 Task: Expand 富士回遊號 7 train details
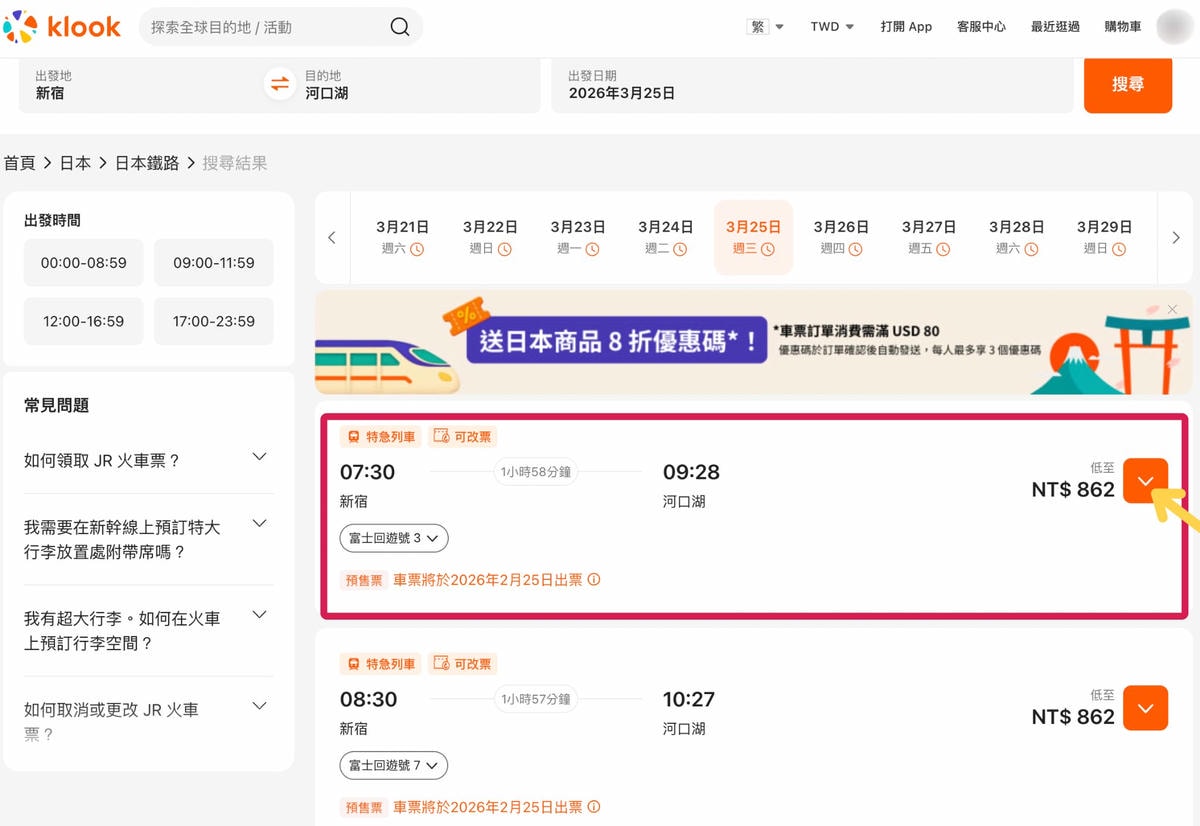point(394,766)
